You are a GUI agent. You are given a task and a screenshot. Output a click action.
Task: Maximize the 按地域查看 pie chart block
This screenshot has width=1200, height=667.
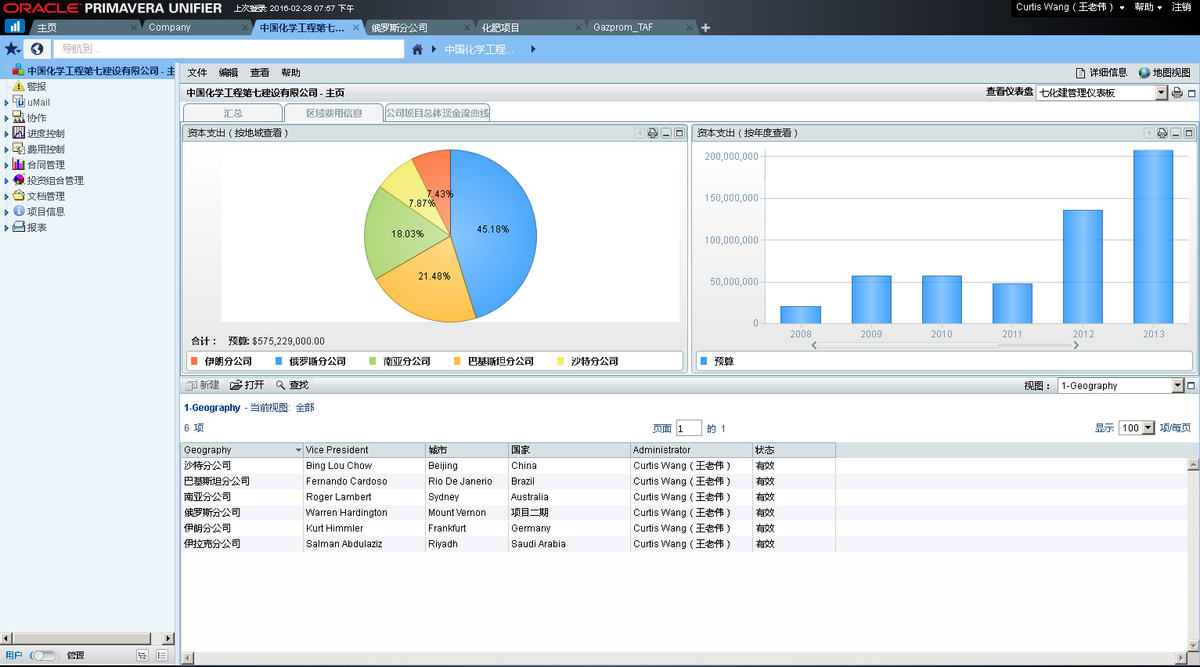(x=679, y=133)
